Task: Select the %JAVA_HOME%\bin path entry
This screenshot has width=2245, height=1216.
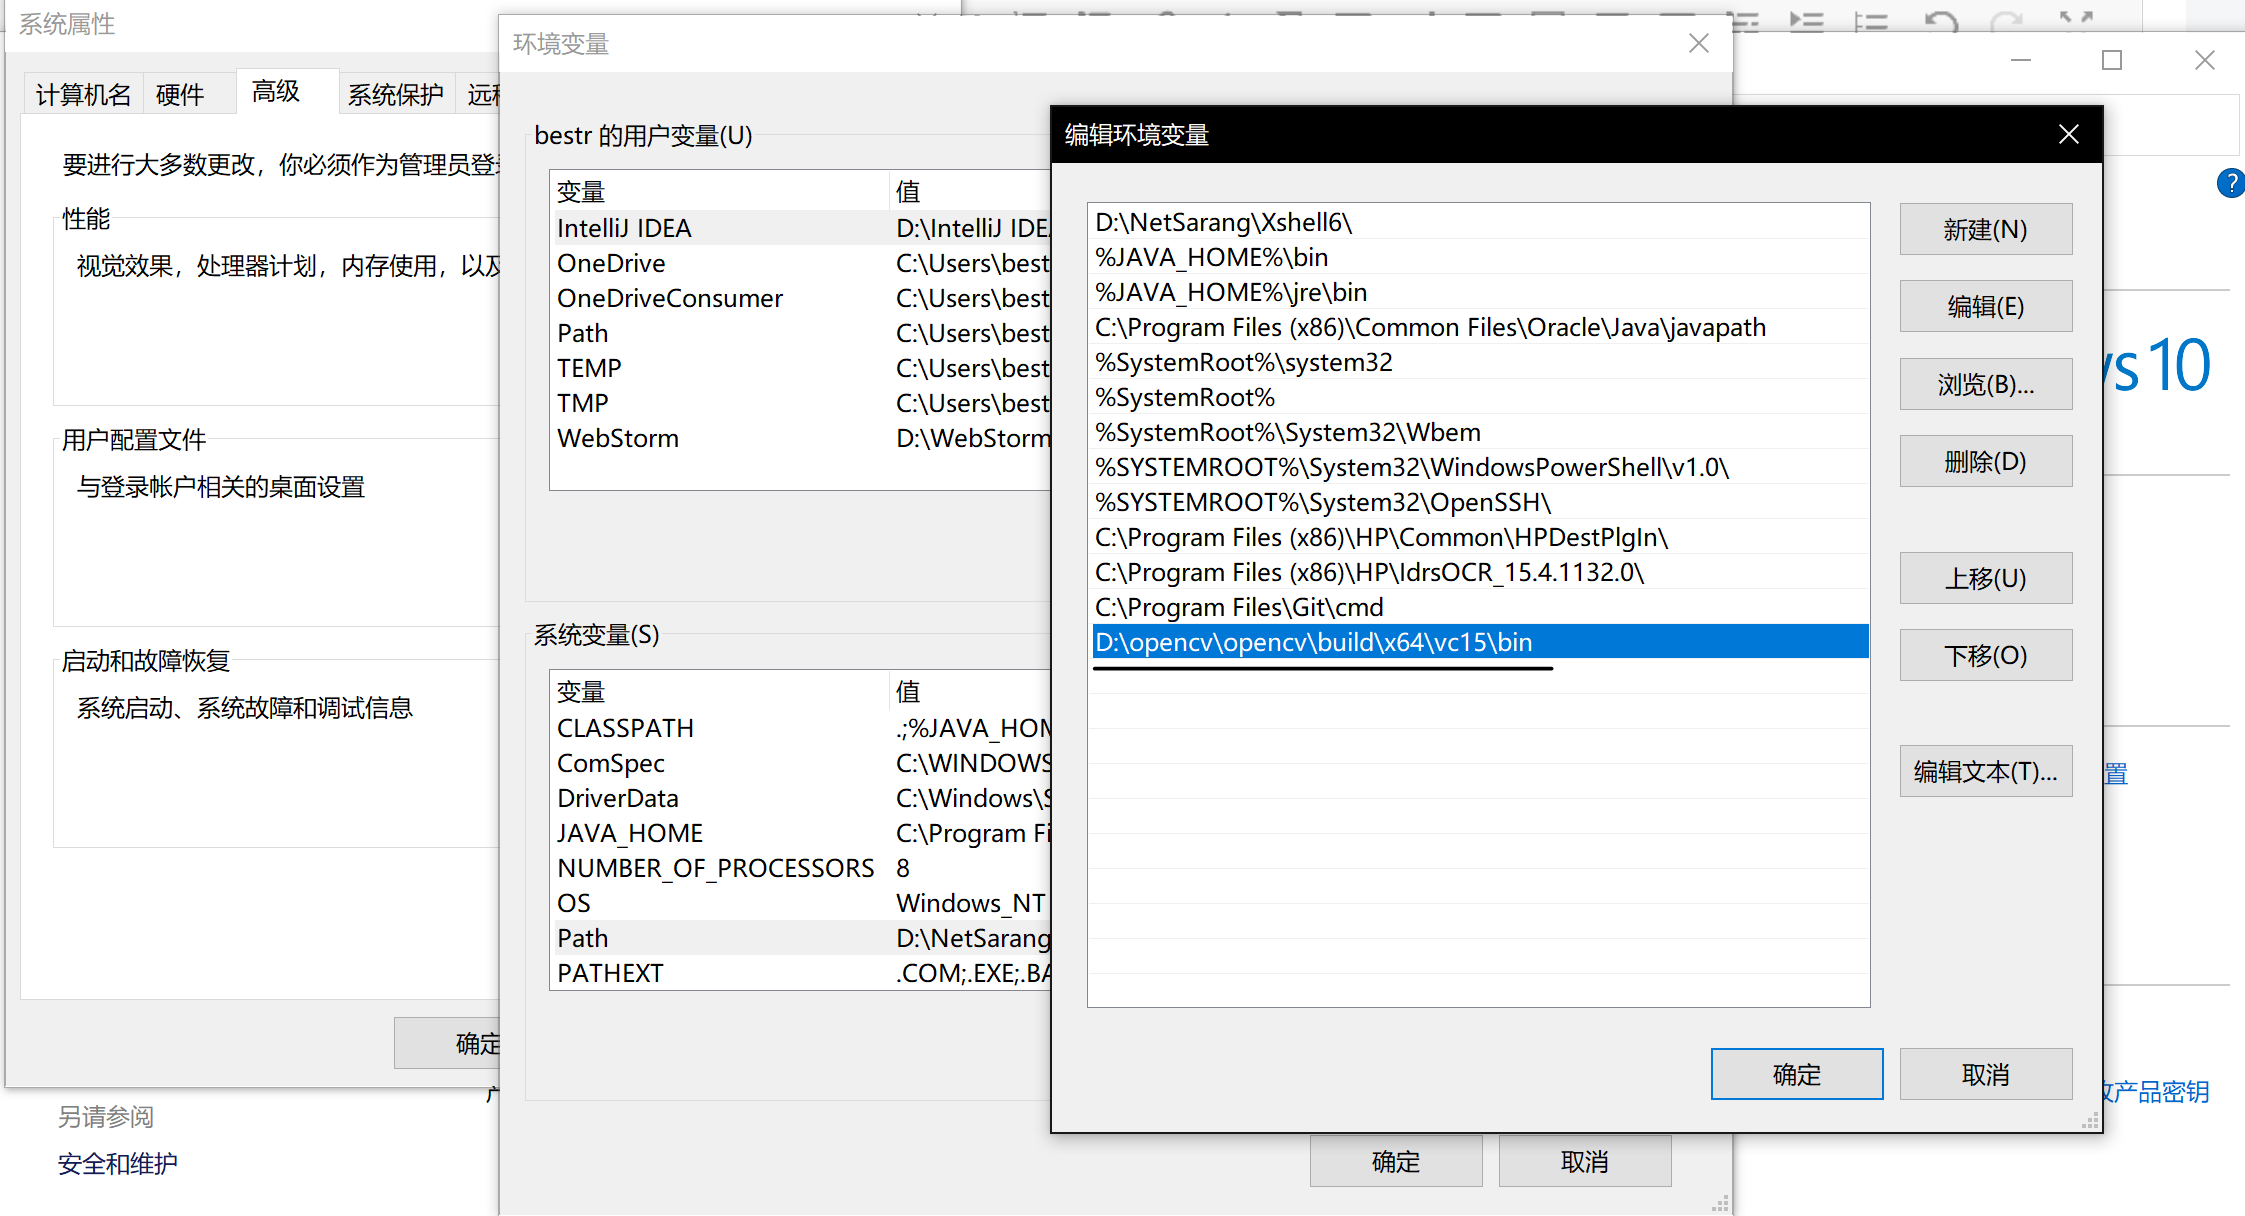Action: click(1211, 257)
